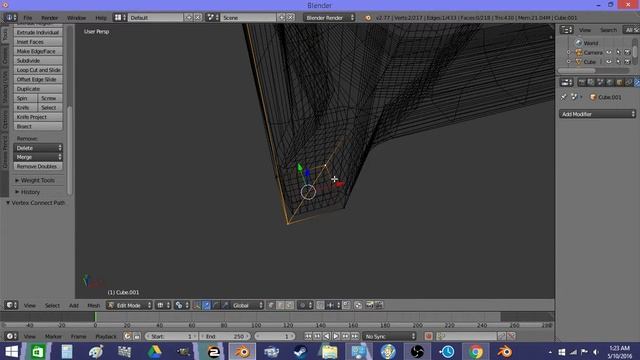Open the Window menu

(x=76, y=18)
